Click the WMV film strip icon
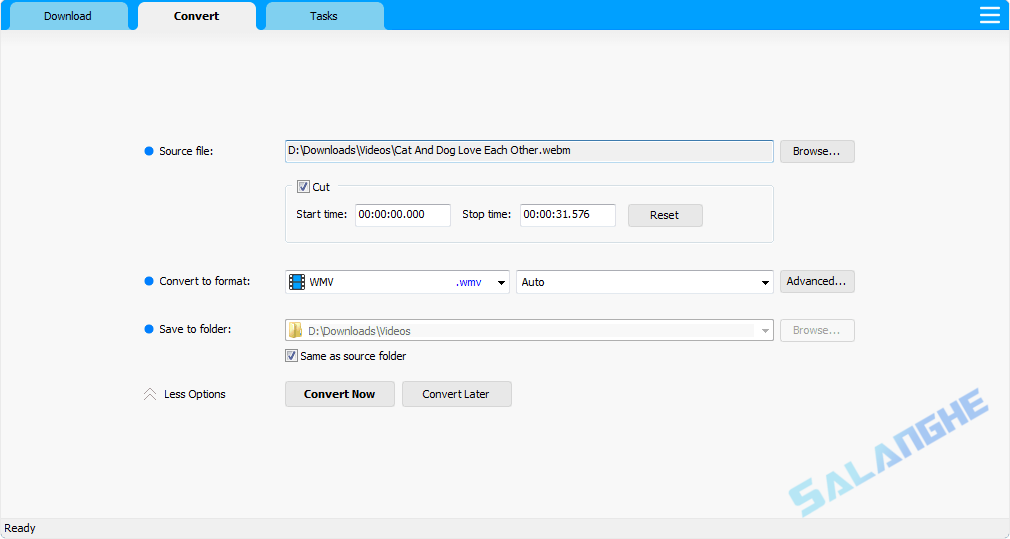 coord(297,282)
